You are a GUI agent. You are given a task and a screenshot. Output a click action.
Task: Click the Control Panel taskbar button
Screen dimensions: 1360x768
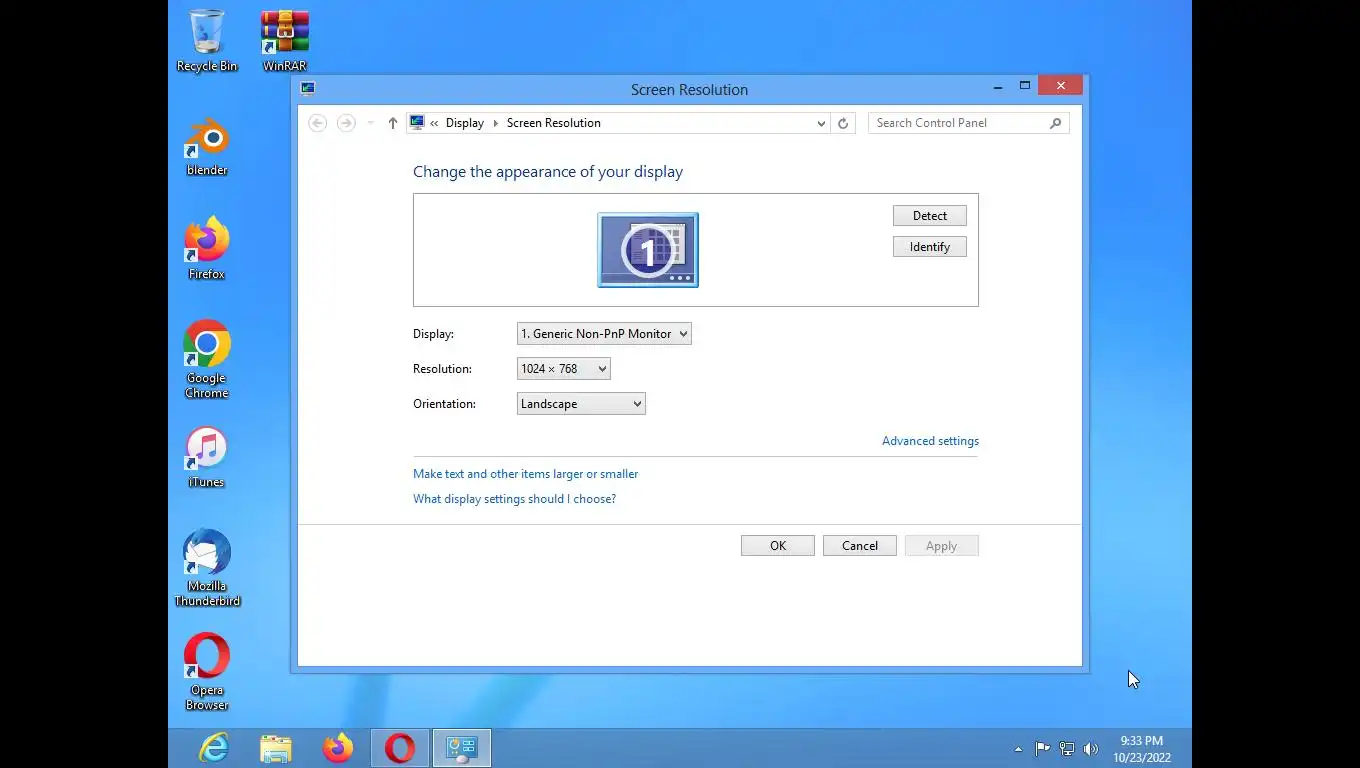[462, 748]
